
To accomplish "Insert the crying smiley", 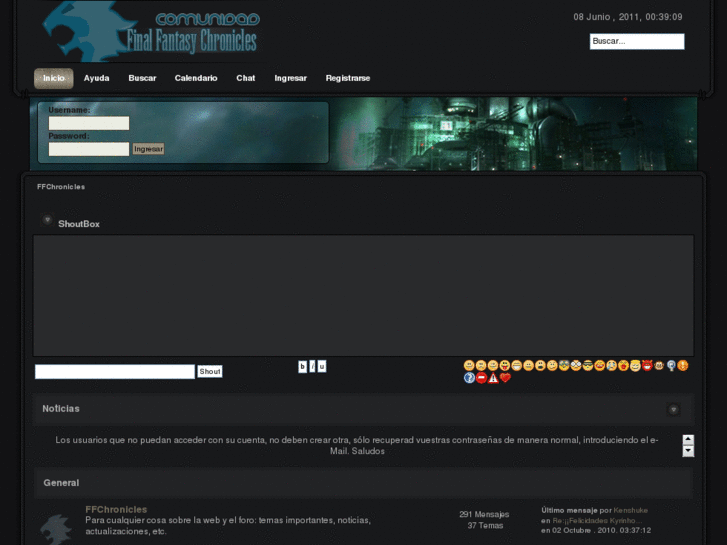I will [612, 365].
